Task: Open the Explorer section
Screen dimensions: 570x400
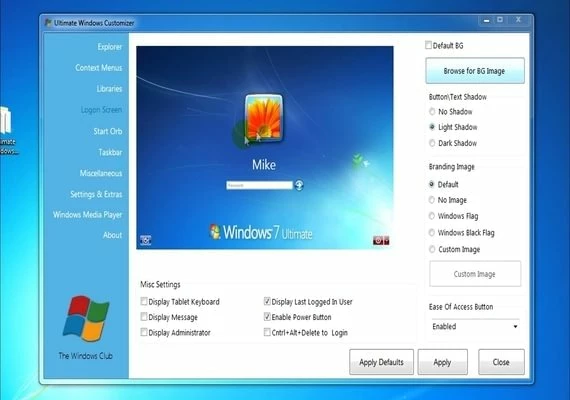Action: point(110,47)
